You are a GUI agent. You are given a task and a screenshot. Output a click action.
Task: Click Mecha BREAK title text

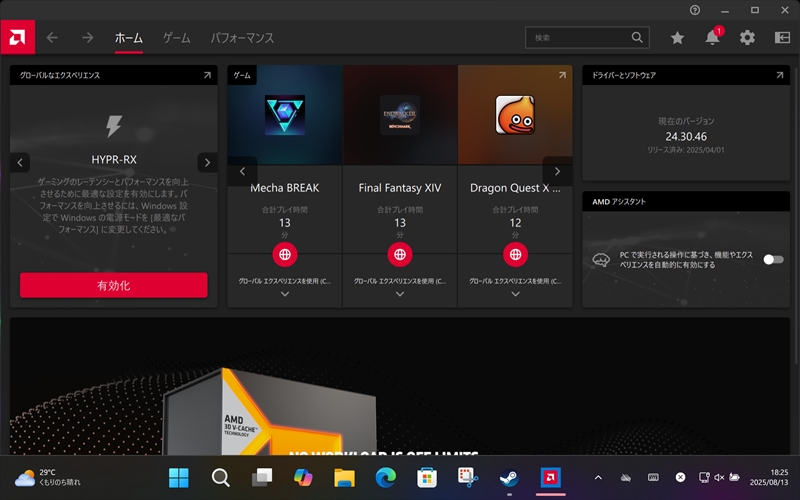(x=285, y=188)
